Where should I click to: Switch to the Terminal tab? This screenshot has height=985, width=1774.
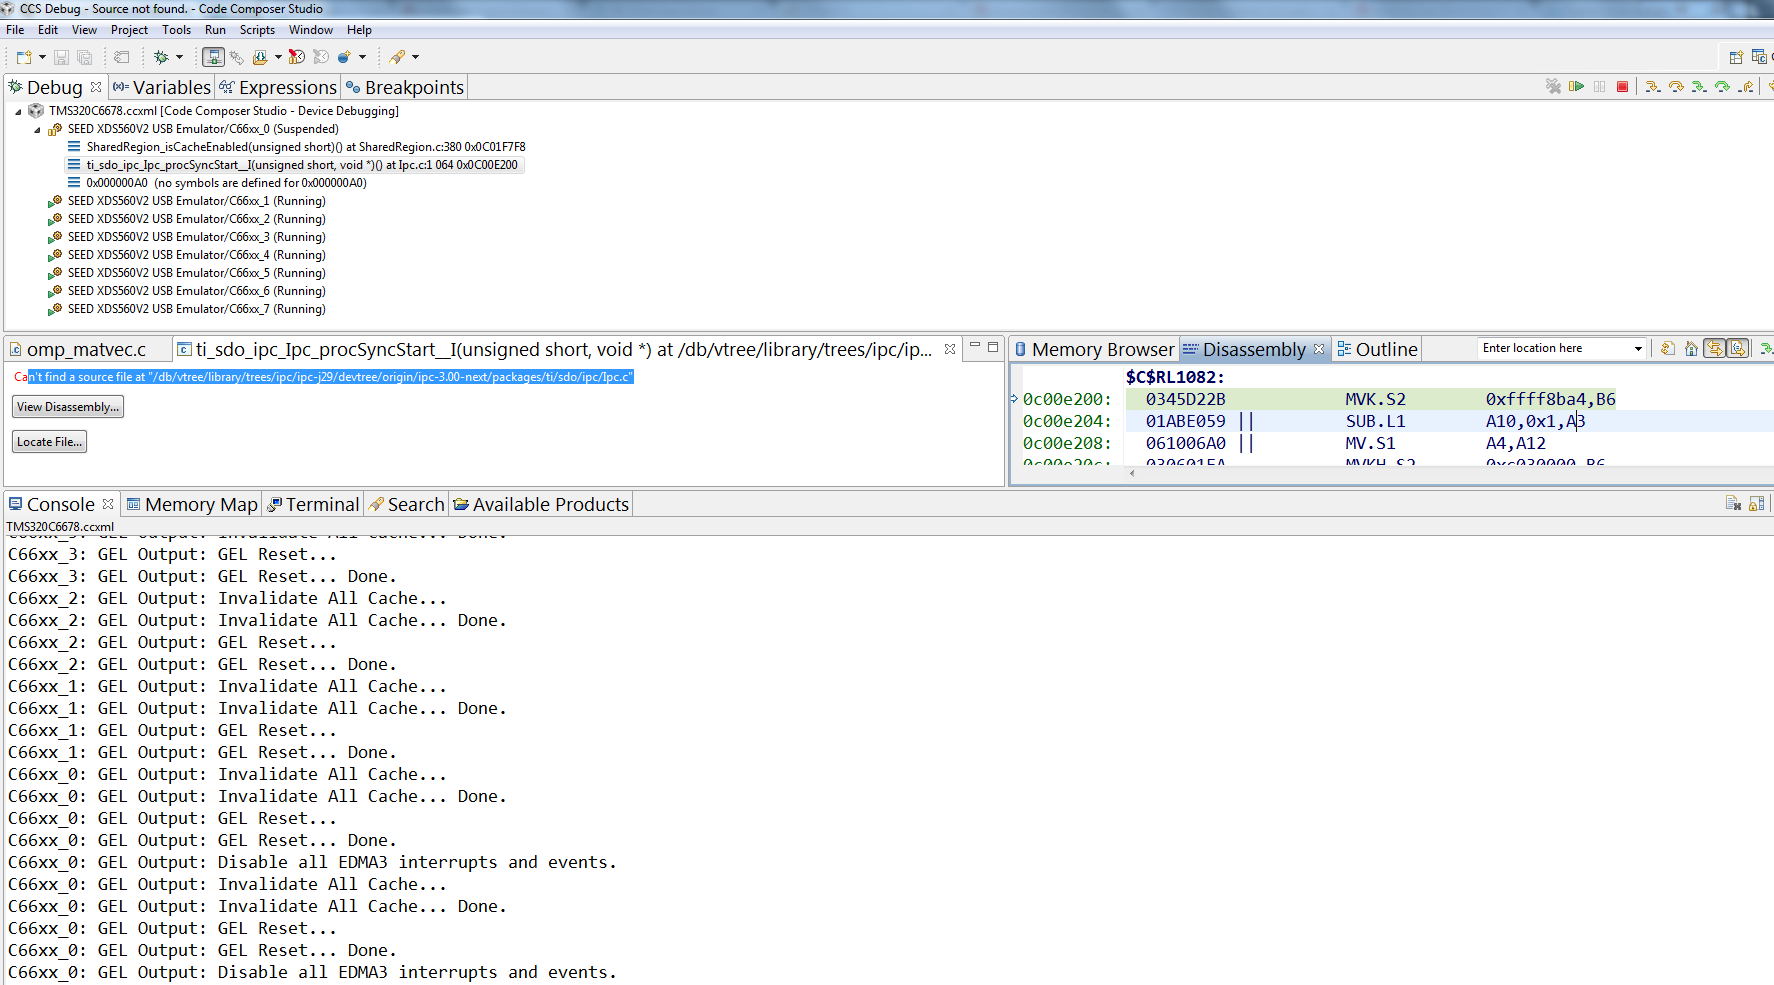[x=312, y=504]
